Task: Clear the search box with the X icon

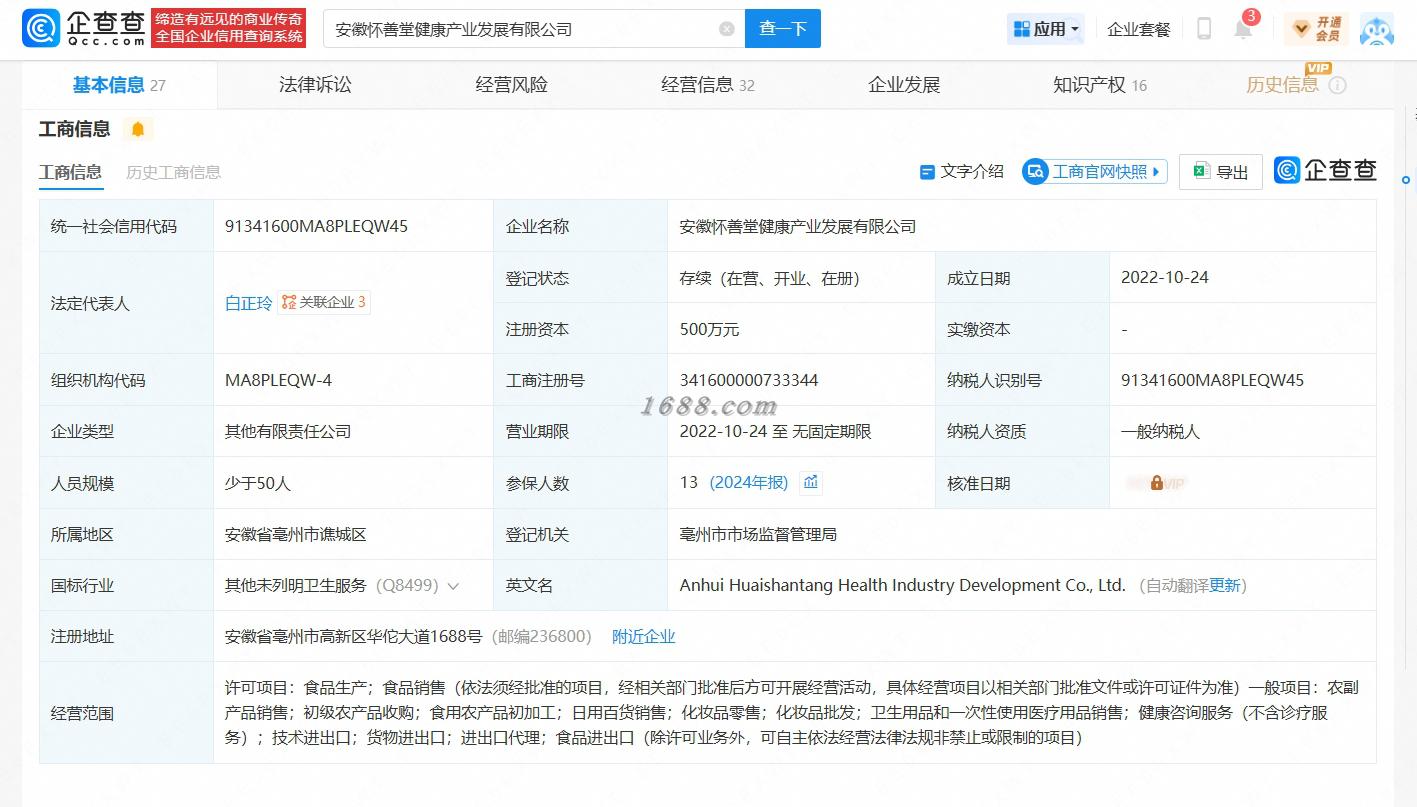Action: pyautogui.click(x=727, y=29)
